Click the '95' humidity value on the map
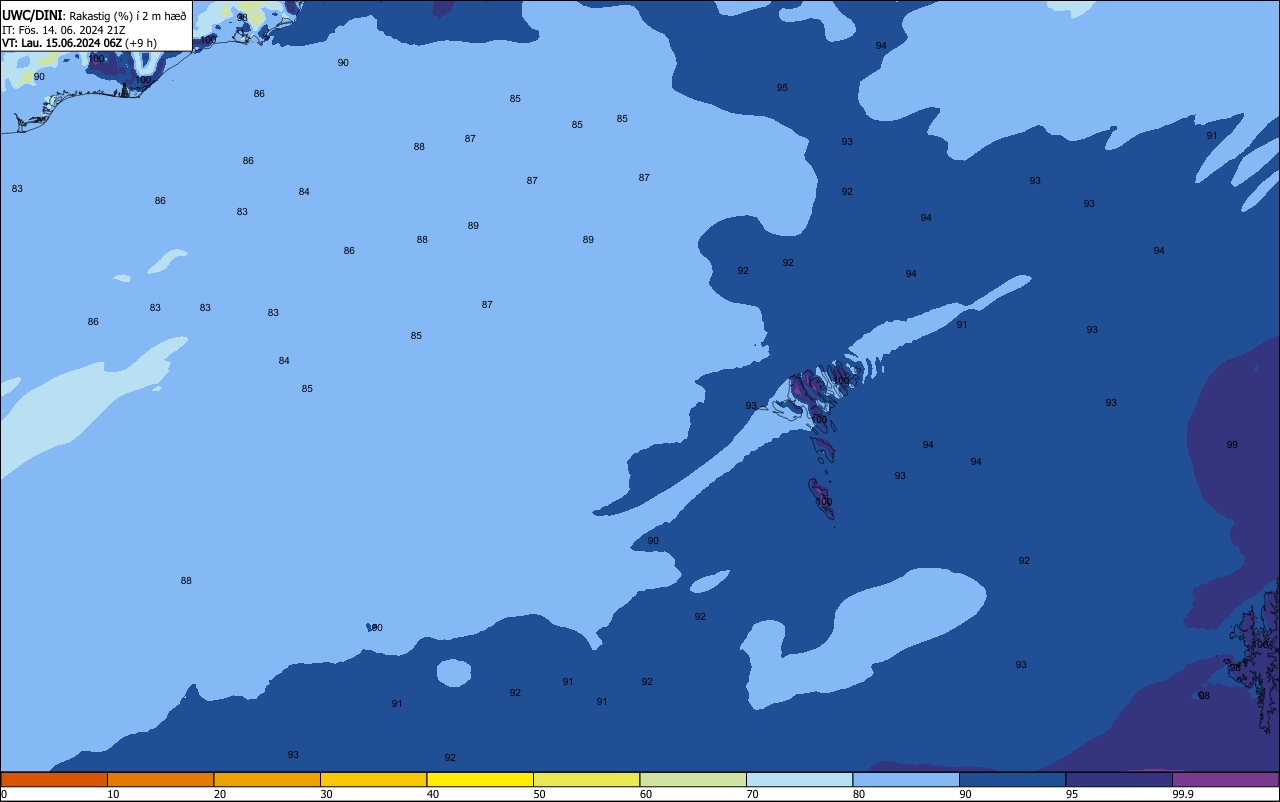This screenshot has width=1280, height=802. tap(782, 88)
